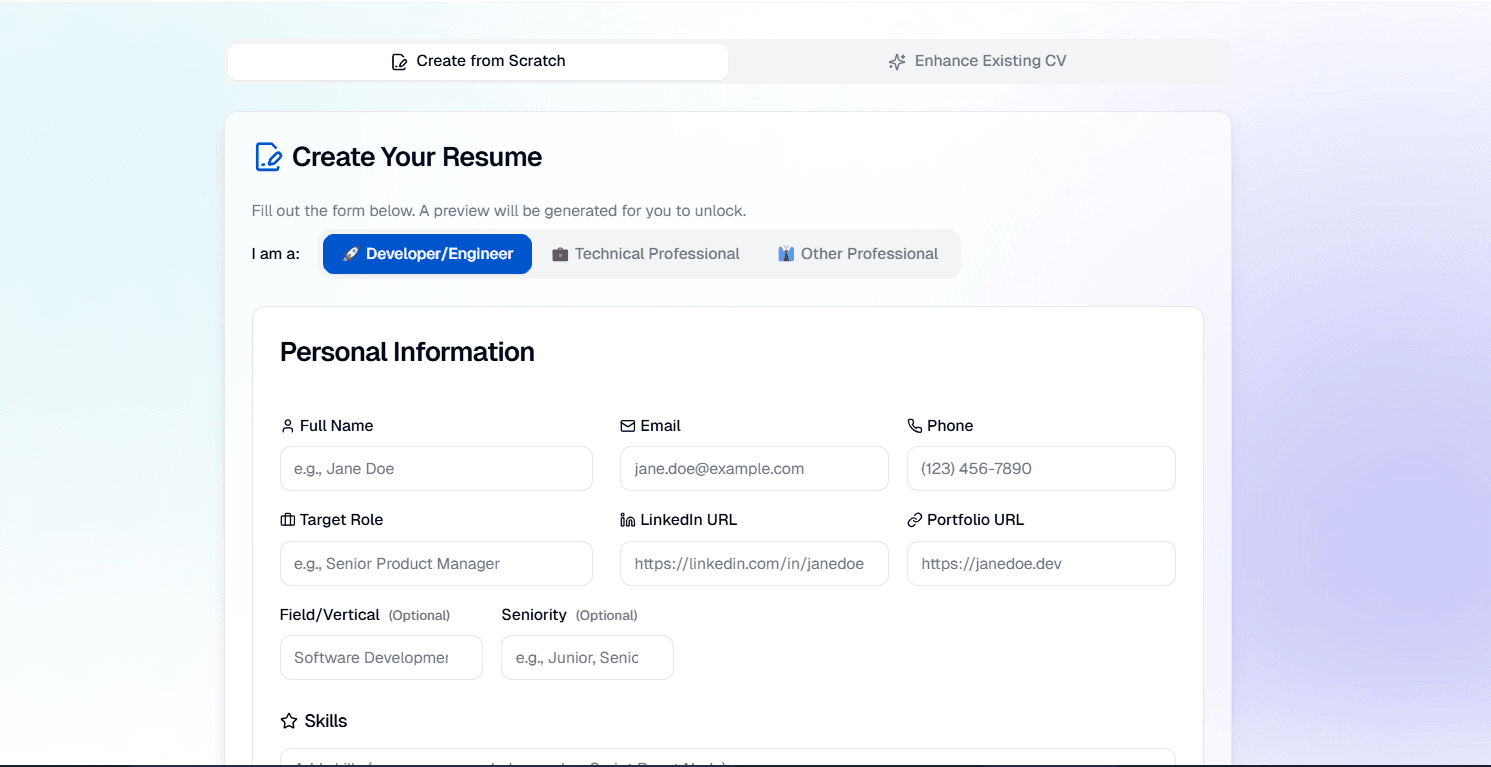The height and width of the screenshot is (767, 1491).
Task: Click the Field/Vertical input box
Action: pos(381,657)
